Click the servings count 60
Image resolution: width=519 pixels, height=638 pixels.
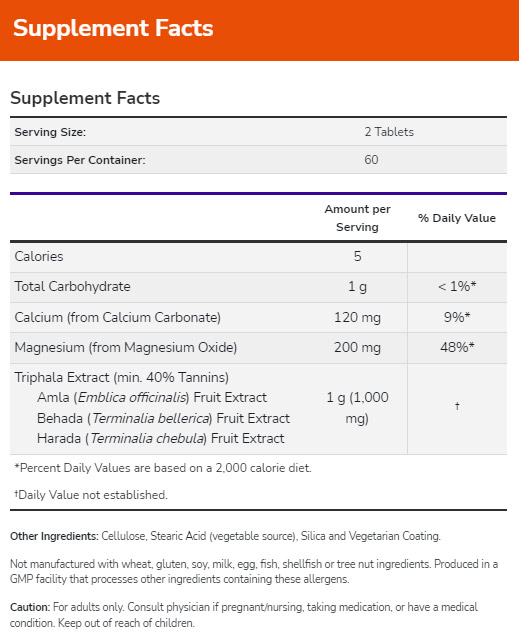371,160
